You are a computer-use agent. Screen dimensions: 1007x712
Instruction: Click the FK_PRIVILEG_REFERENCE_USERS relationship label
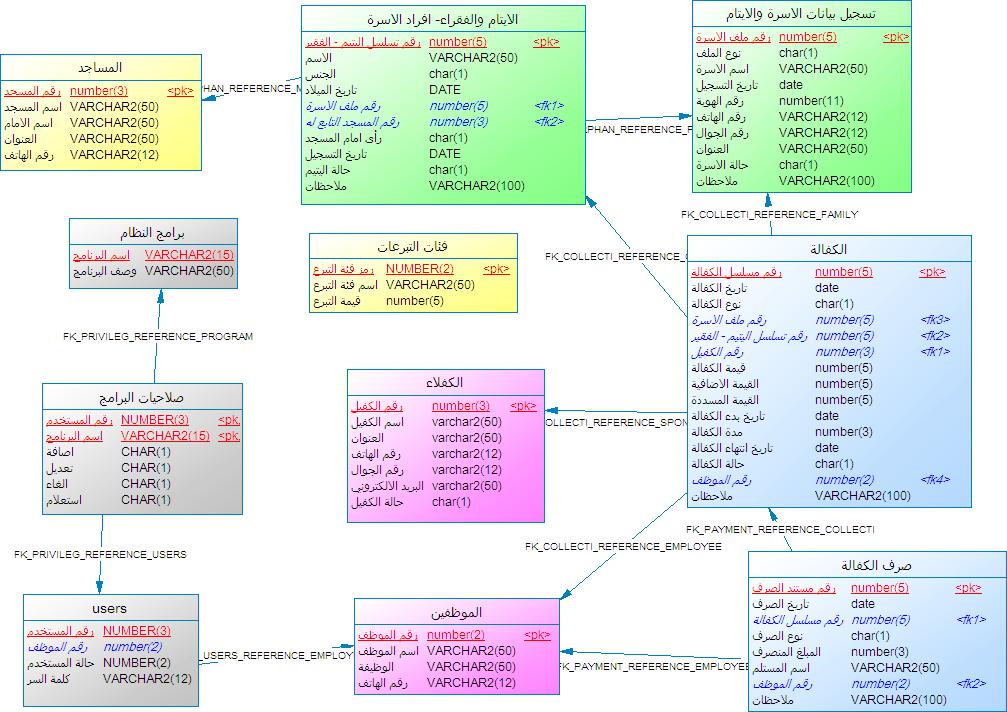(x=100, y=554)
